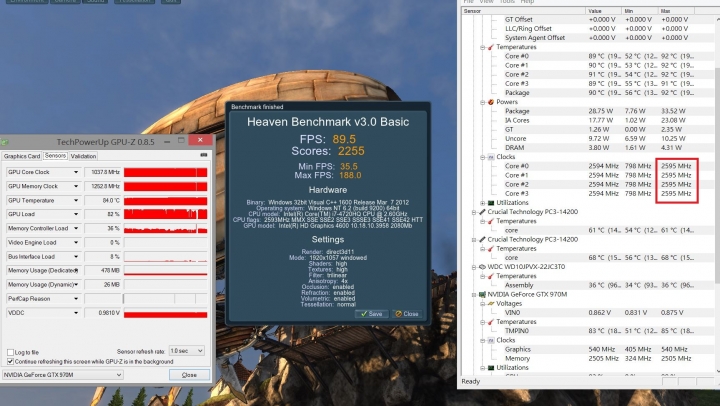Open the GPU Temperature sensor dropdown
The width and height of the screenshot is (720, 406).
coord(76,200)
